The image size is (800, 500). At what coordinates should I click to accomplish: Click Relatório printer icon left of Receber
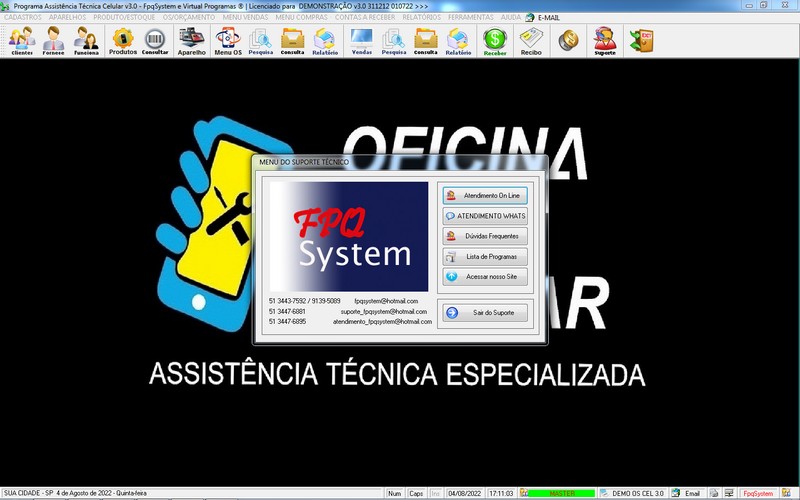pyautogui.click(x=458, y=41)
